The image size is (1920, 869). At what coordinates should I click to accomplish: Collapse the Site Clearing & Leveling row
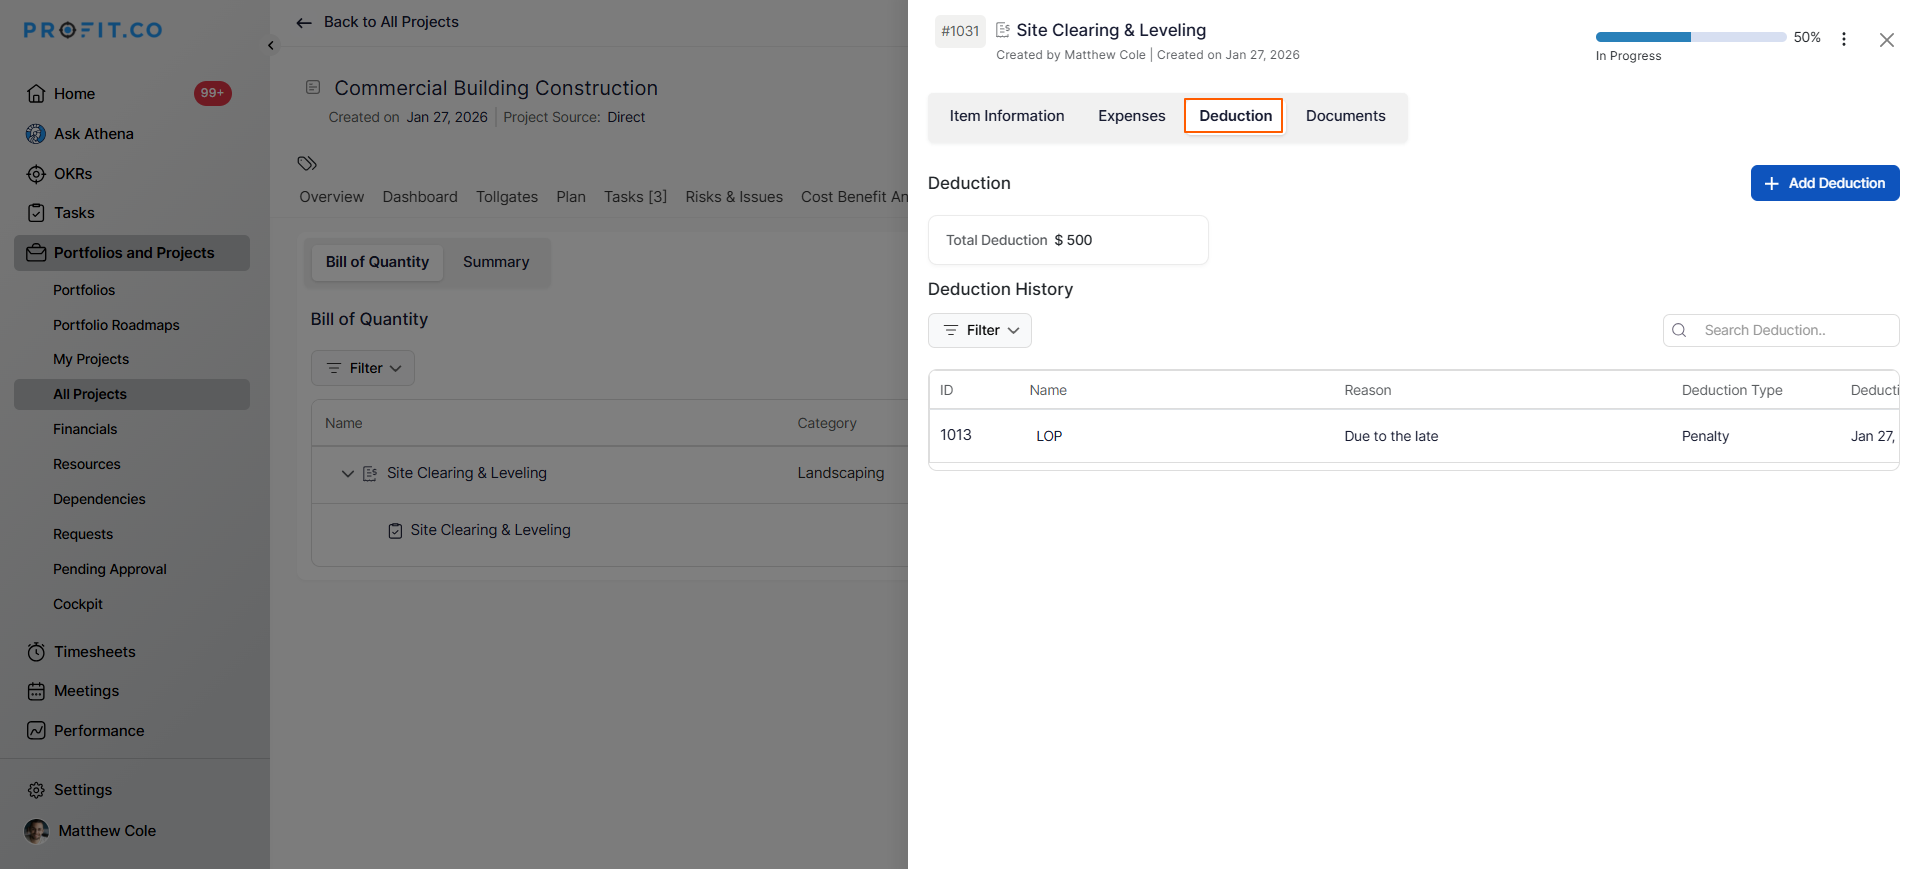[x=348, y=474]
